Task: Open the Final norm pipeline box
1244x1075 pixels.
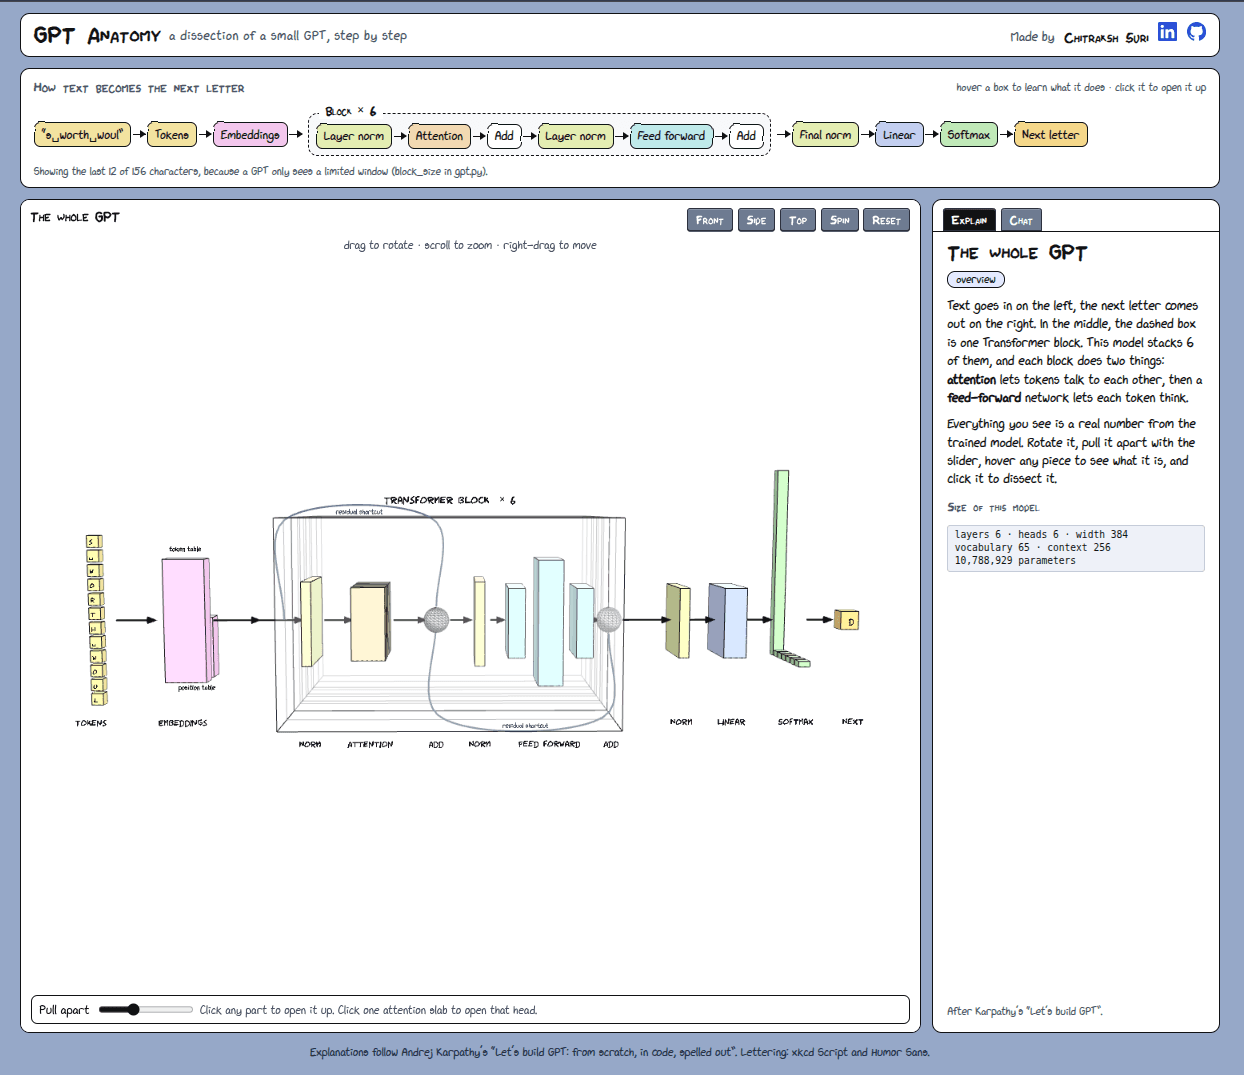Action: tap(825, 135)
